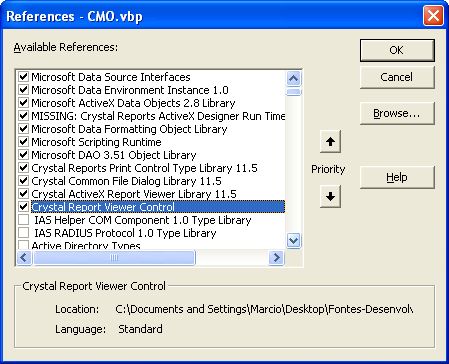Select 'Microsoft Data Source Interfaces' row text
Screen dimensions: 449x364
[111, 77]
